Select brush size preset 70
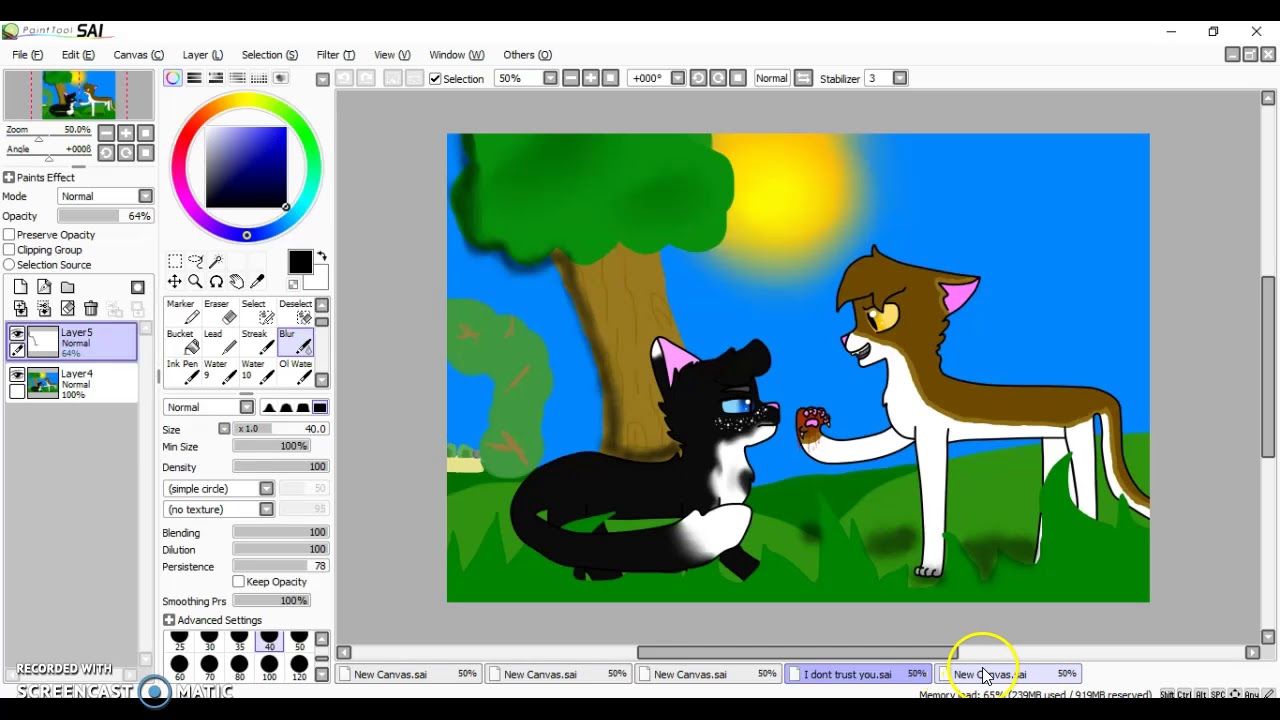The image size is (1280, 720). [x=209, y=669]
